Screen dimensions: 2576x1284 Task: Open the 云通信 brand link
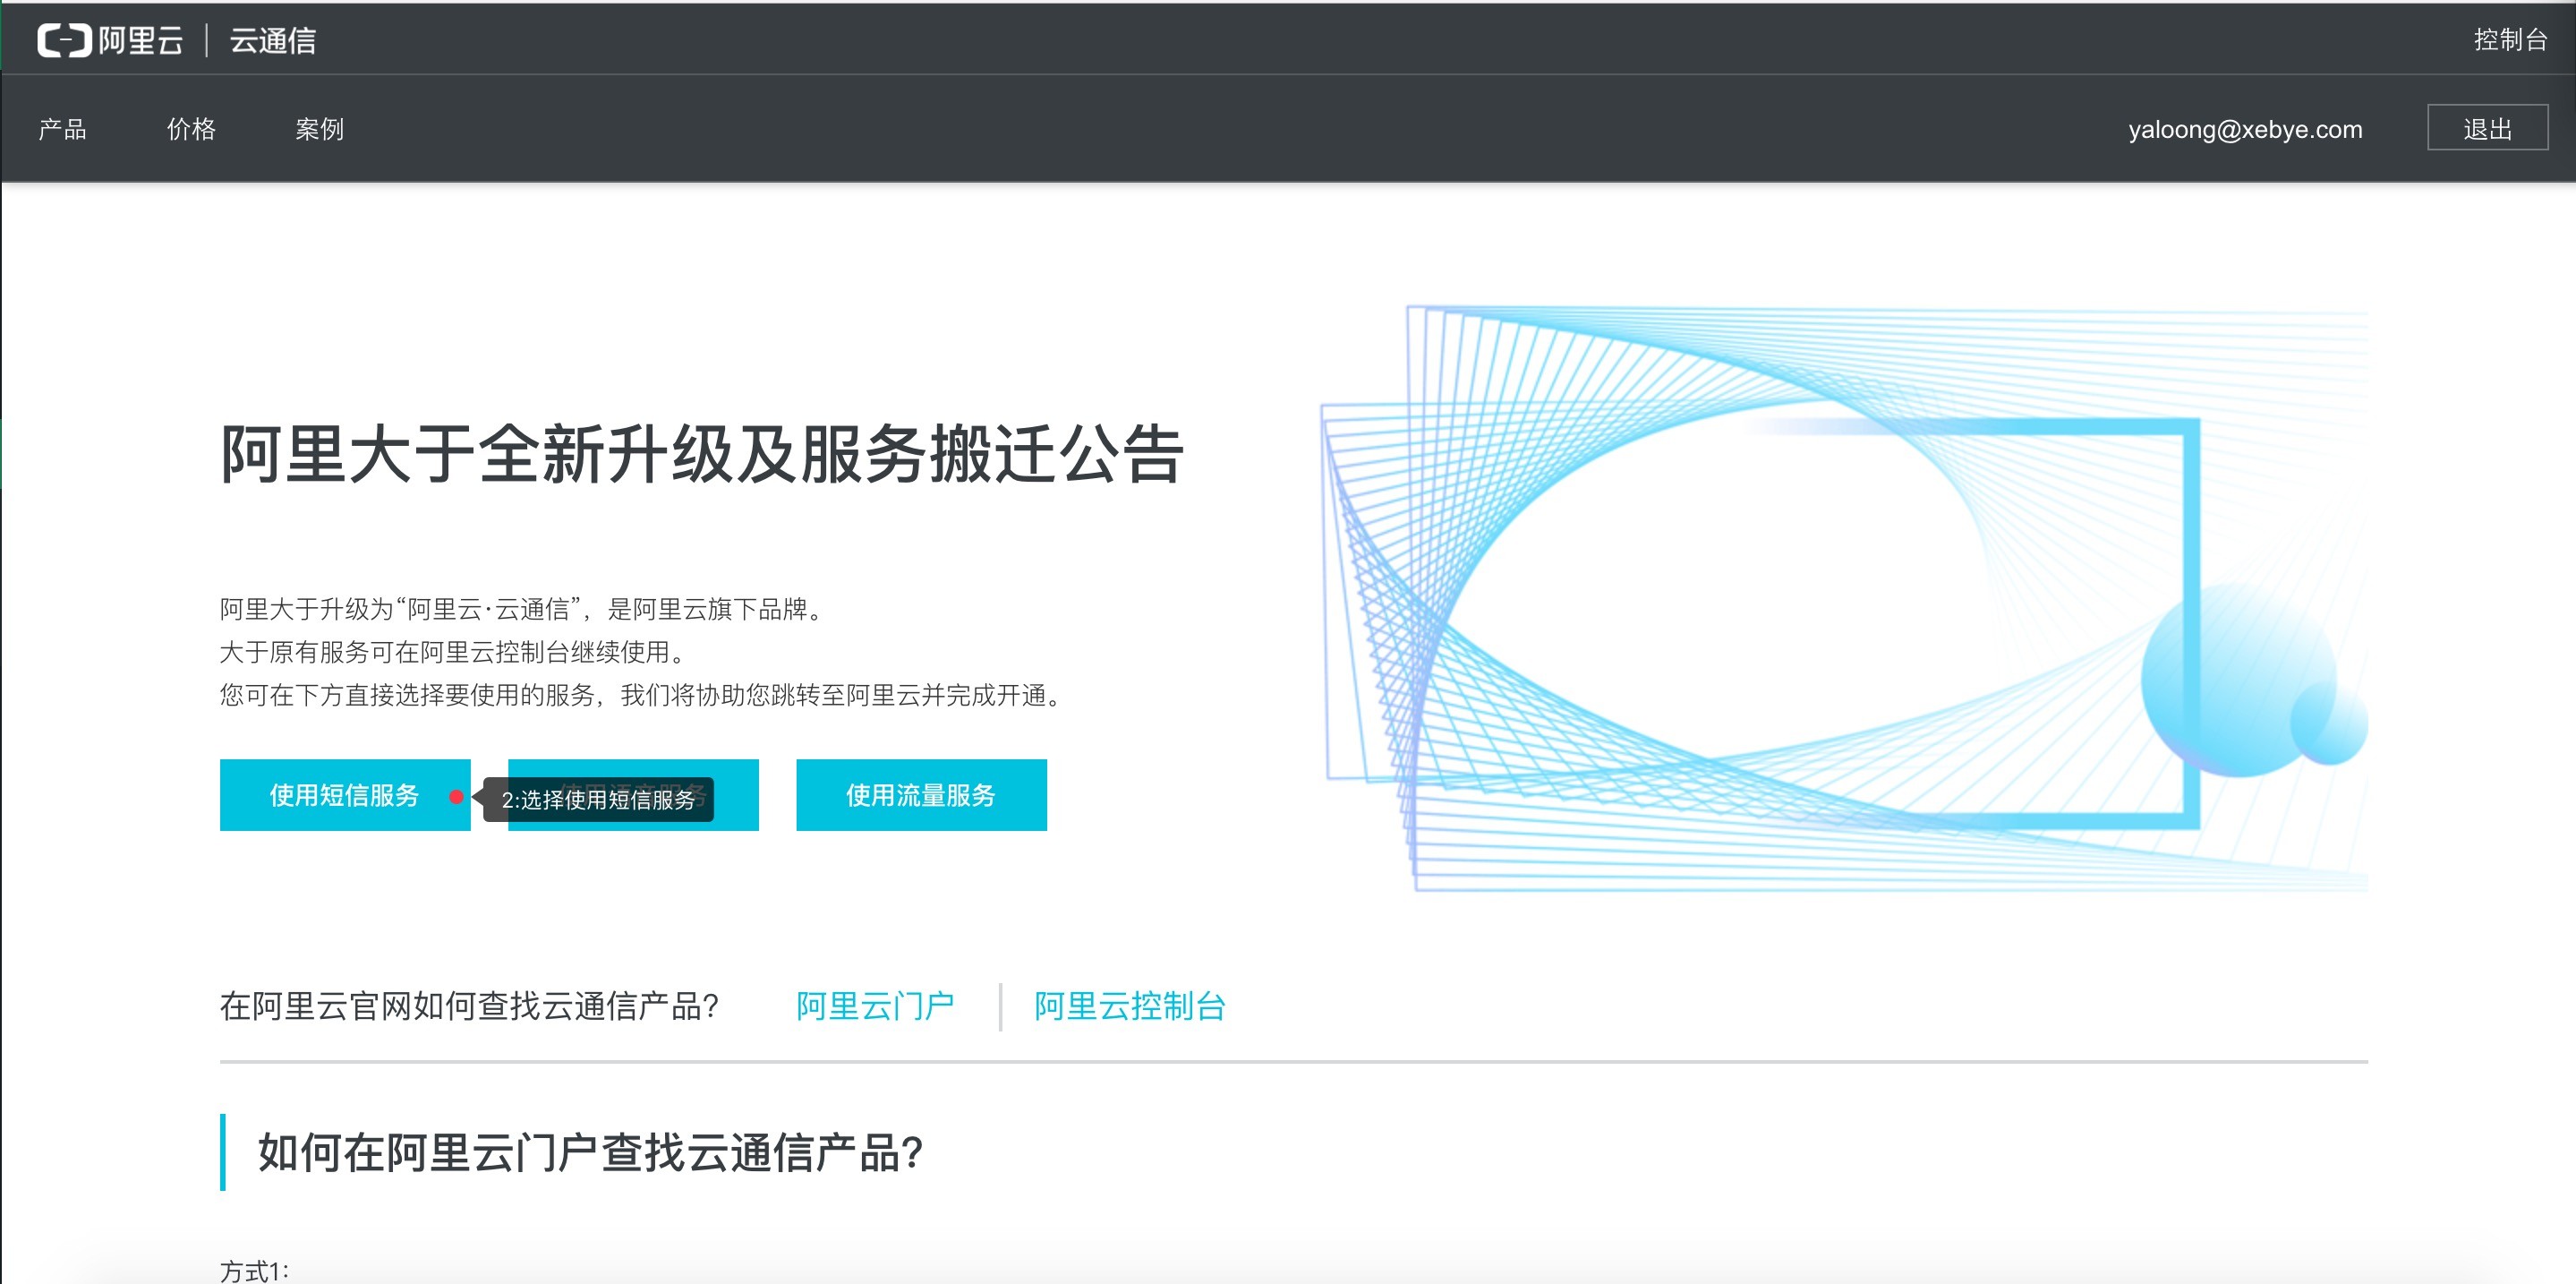pos(273,40)
